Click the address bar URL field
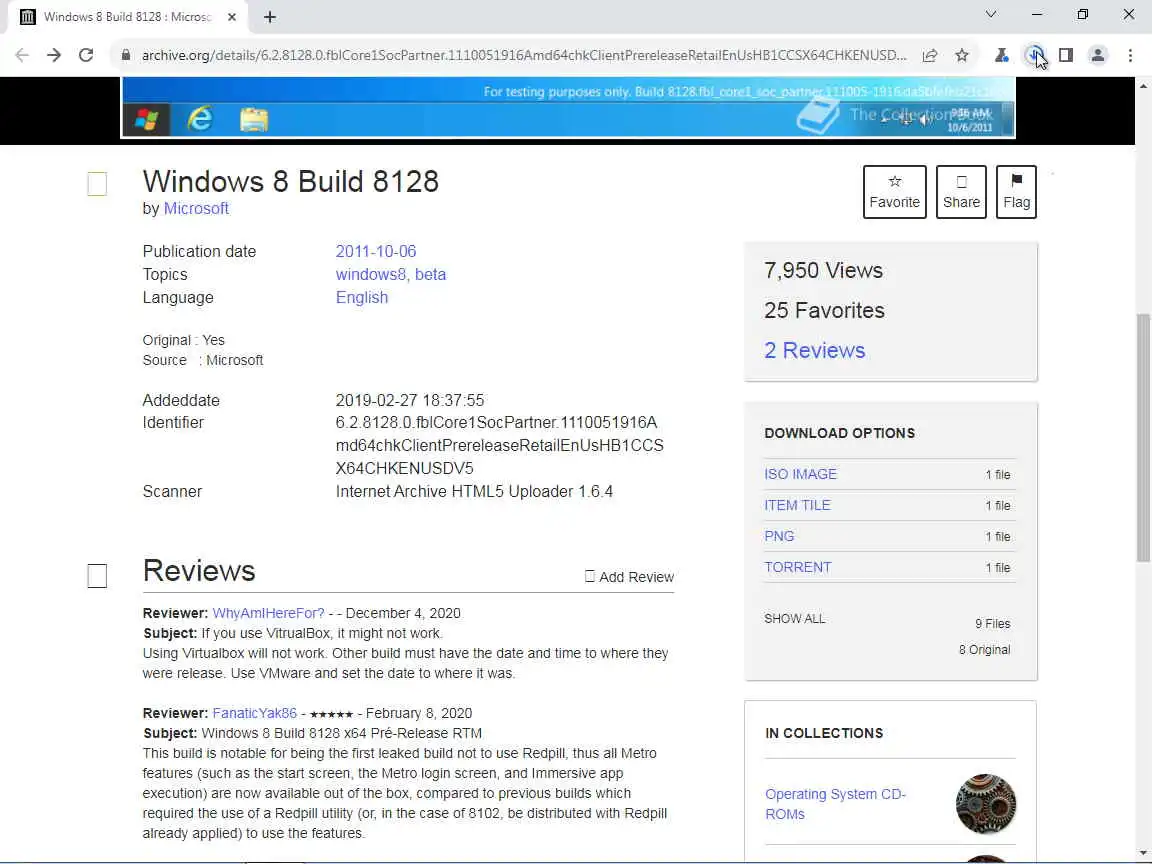Screen dimensions: 1152x864 (524, 55)
